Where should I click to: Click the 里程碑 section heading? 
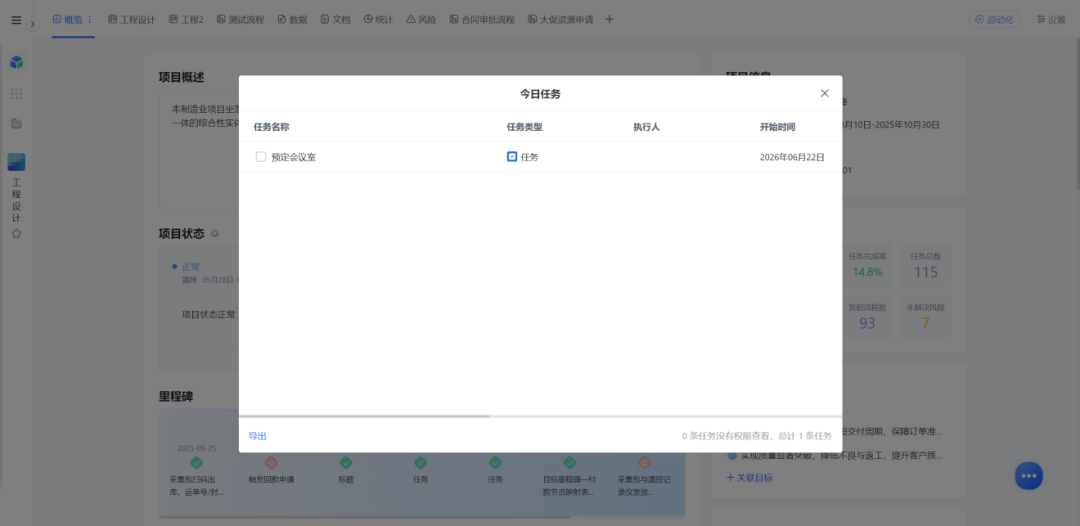(176, 397)
